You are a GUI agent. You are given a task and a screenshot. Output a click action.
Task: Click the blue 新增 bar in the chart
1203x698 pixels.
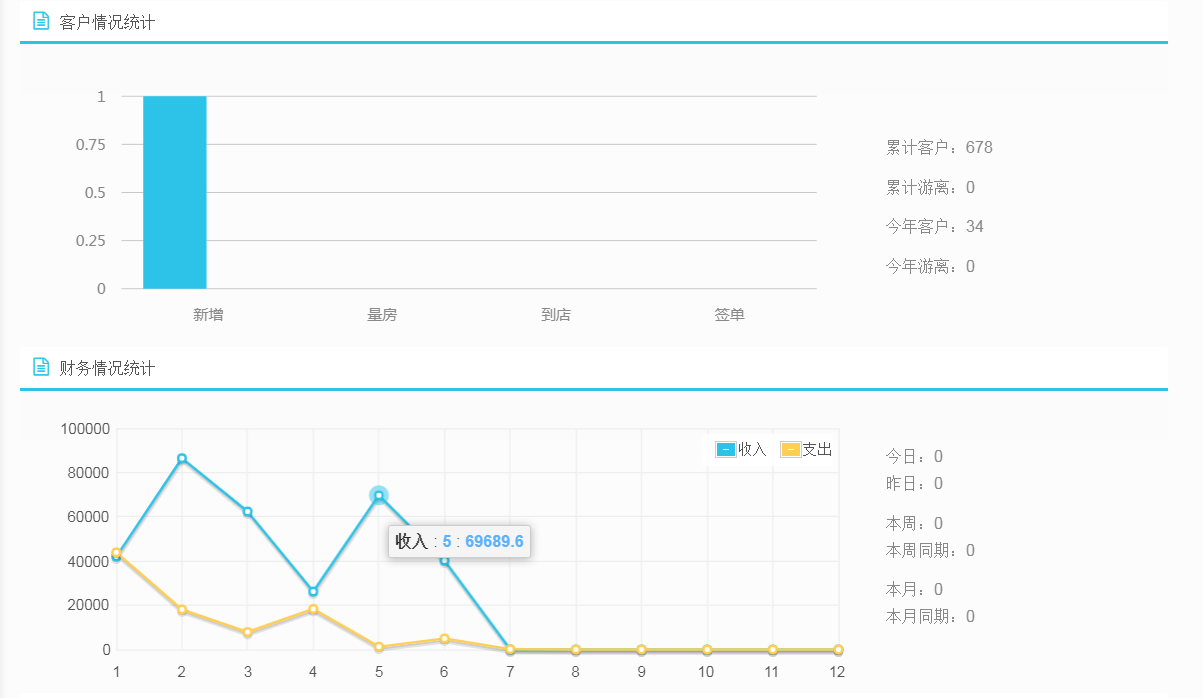pyautogui.click(x=174, y=192)
